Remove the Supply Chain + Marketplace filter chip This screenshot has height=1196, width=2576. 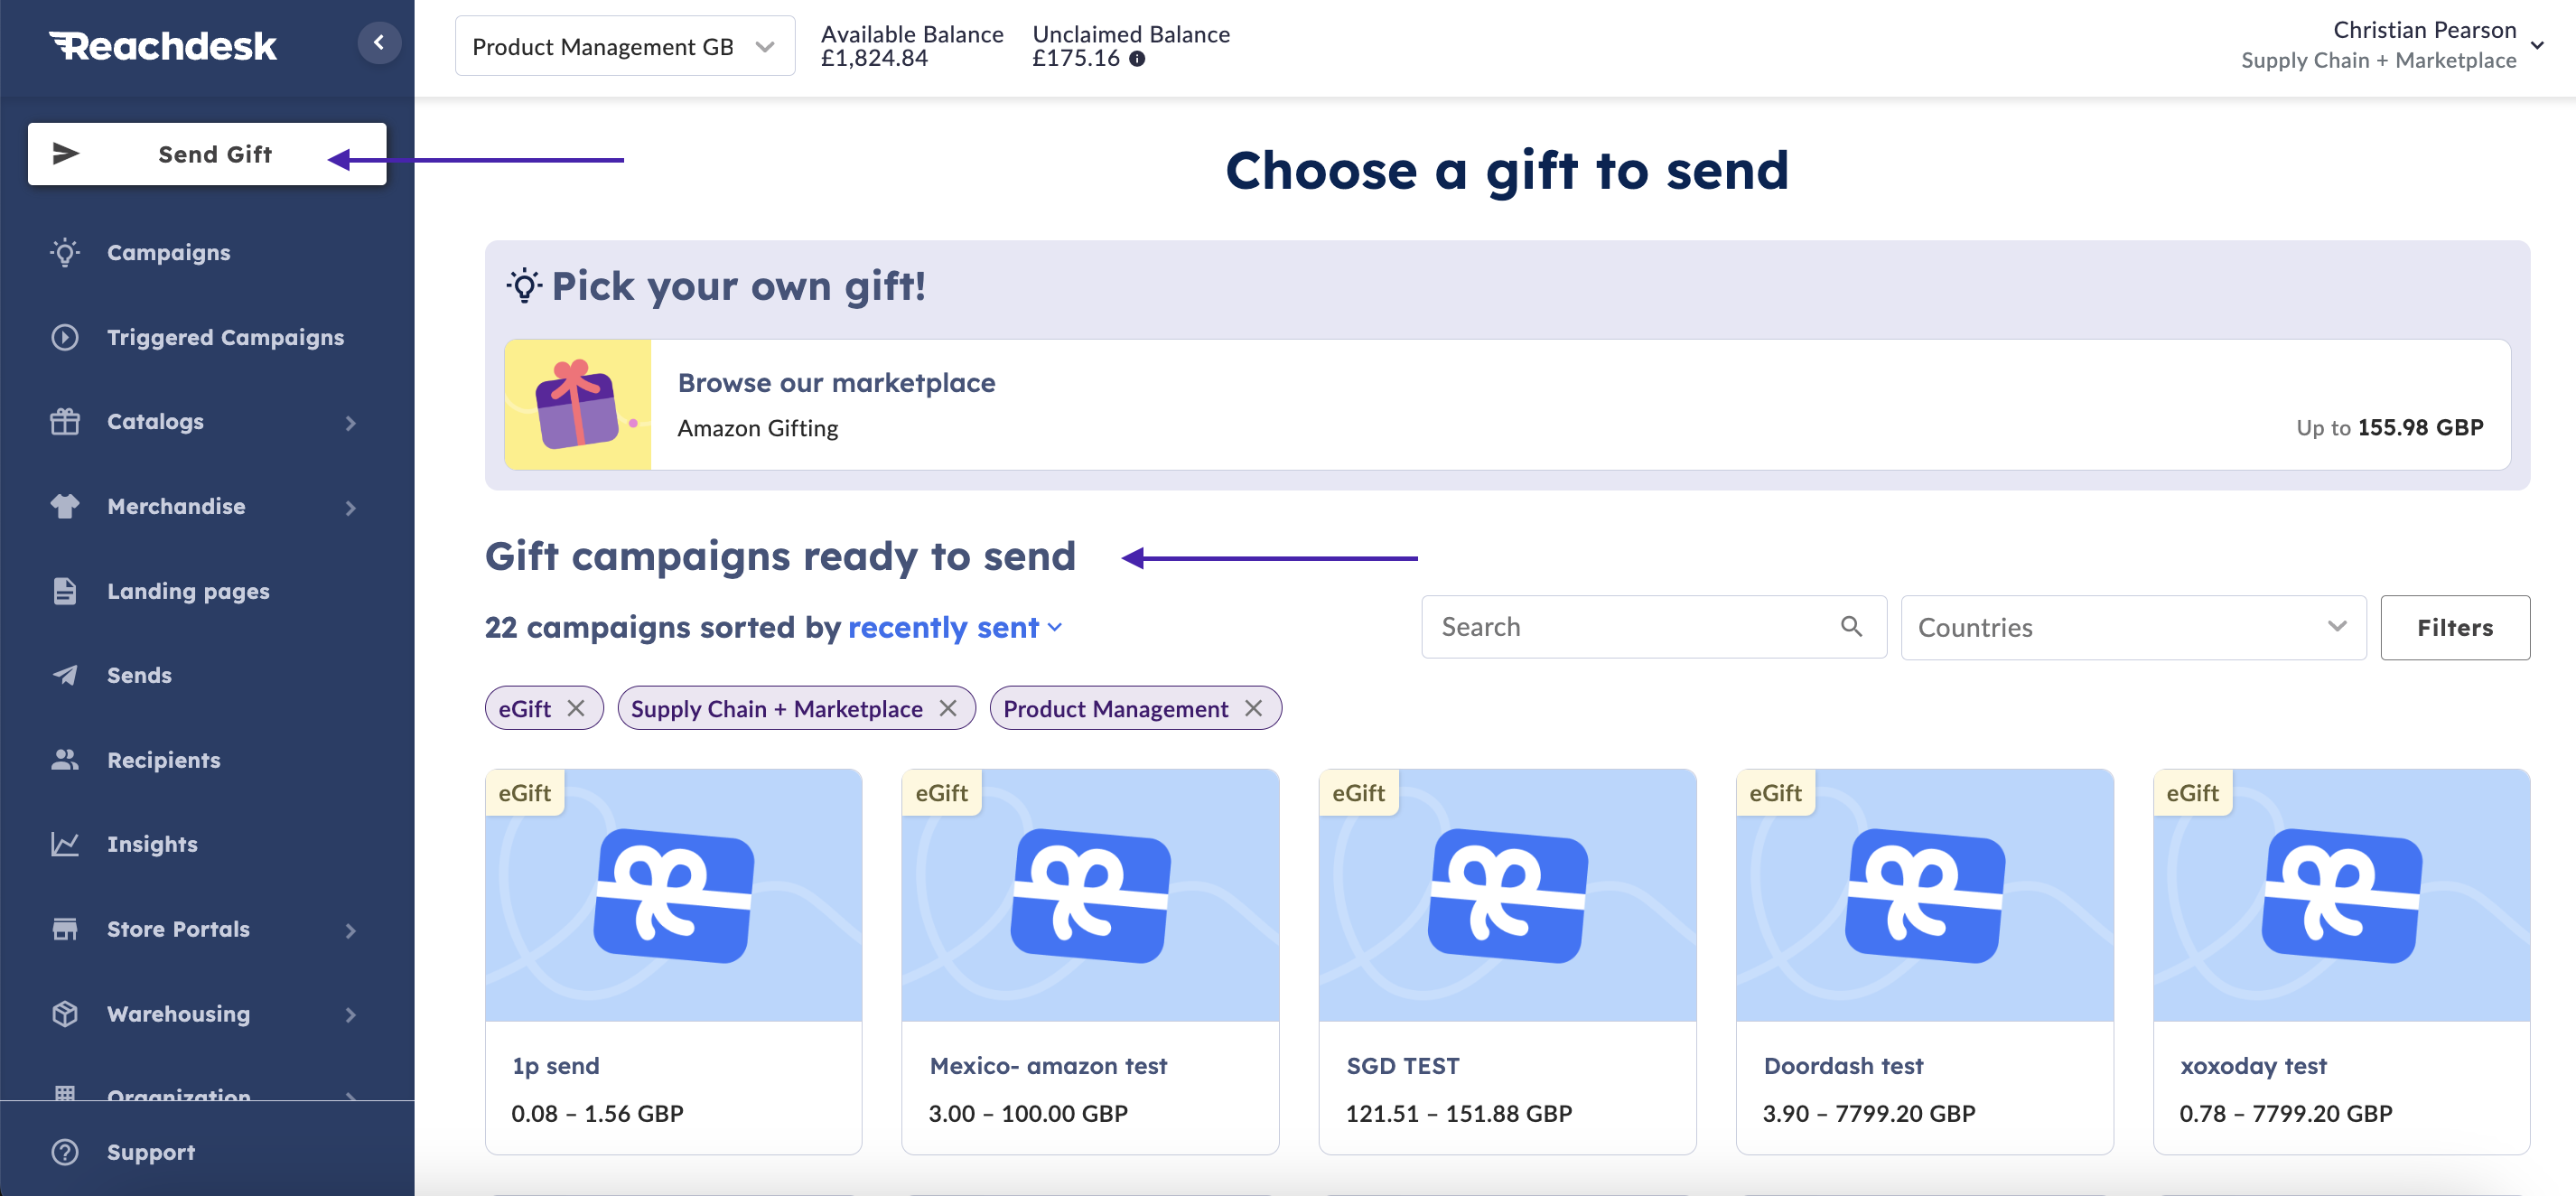[x=948, y=708]
